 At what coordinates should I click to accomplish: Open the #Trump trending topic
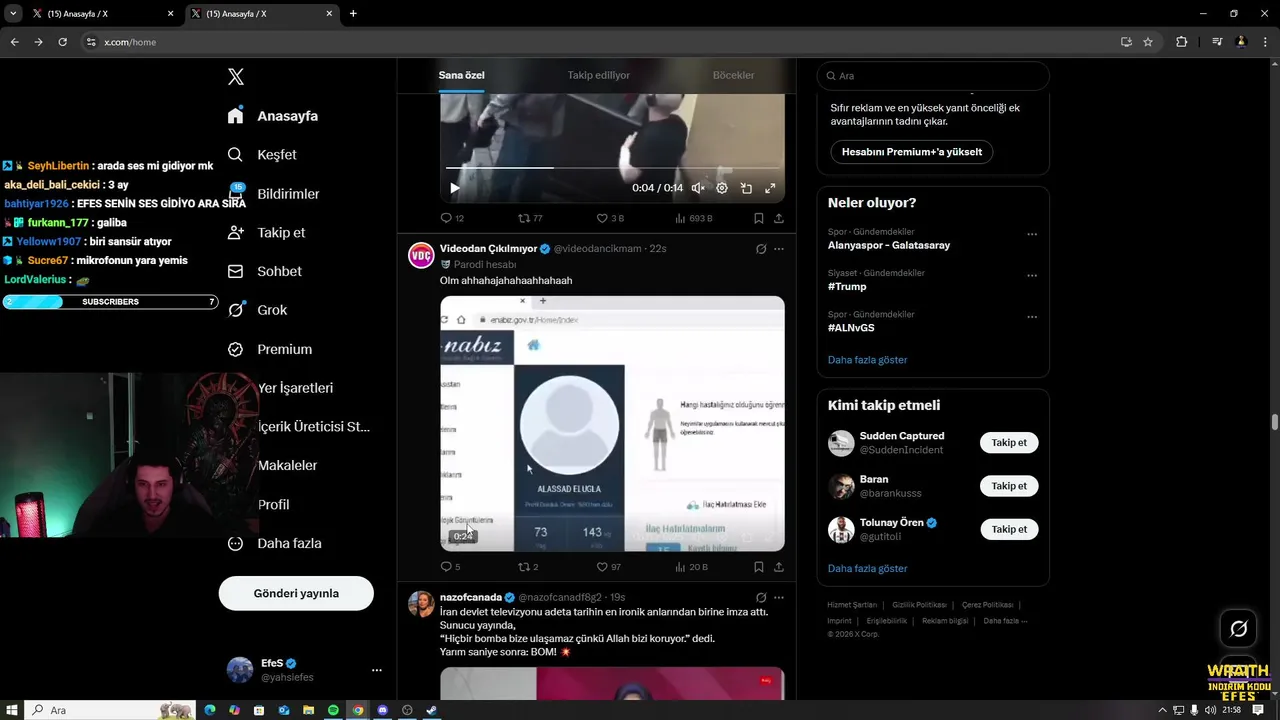tap(847, 287)
